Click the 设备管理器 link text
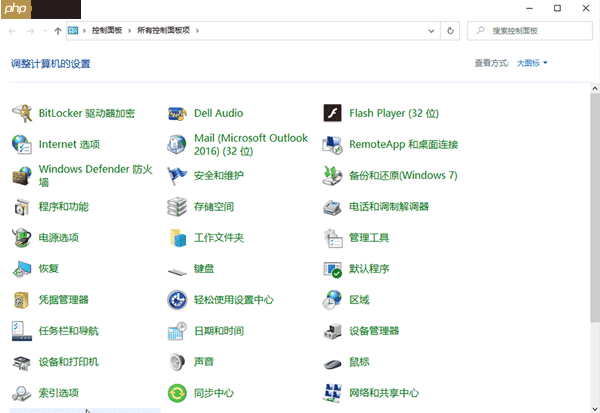 (374, 331)
